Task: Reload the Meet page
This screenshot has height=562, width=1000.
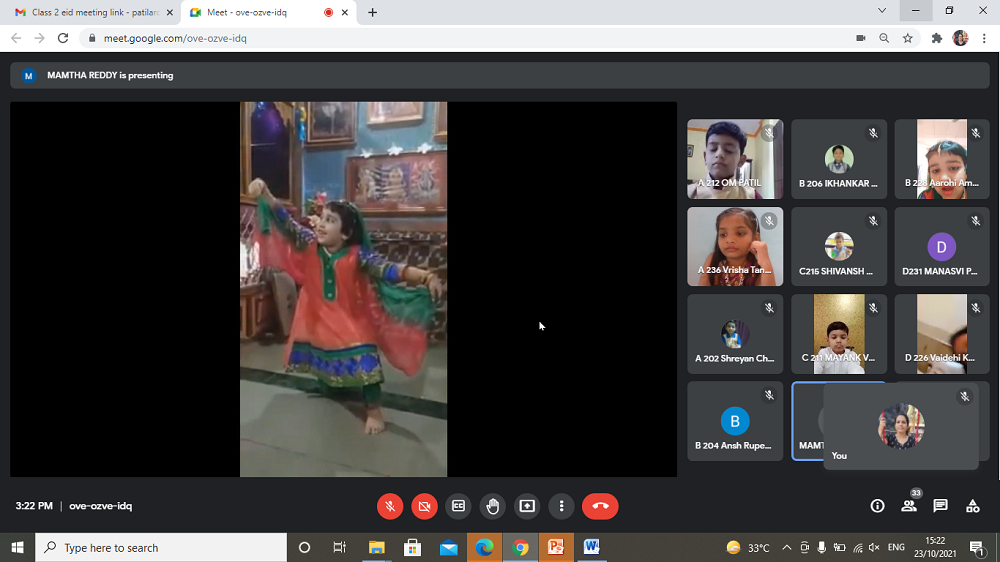Action: (x=63, y=38)
